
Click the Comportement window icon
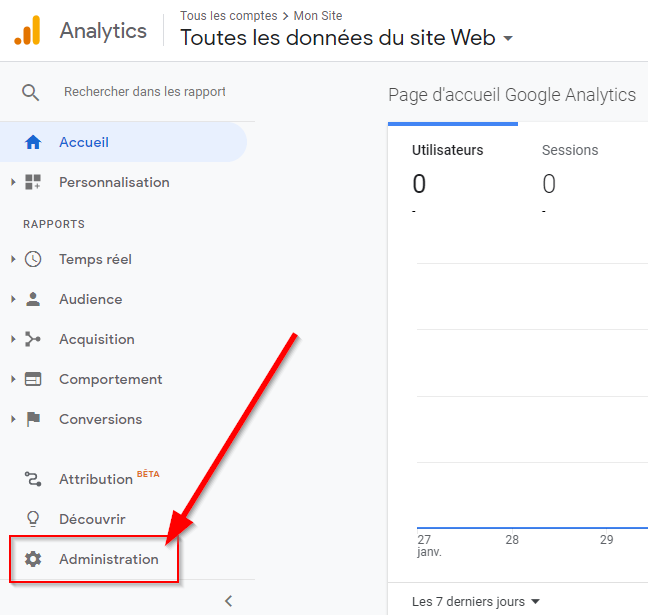33,379
